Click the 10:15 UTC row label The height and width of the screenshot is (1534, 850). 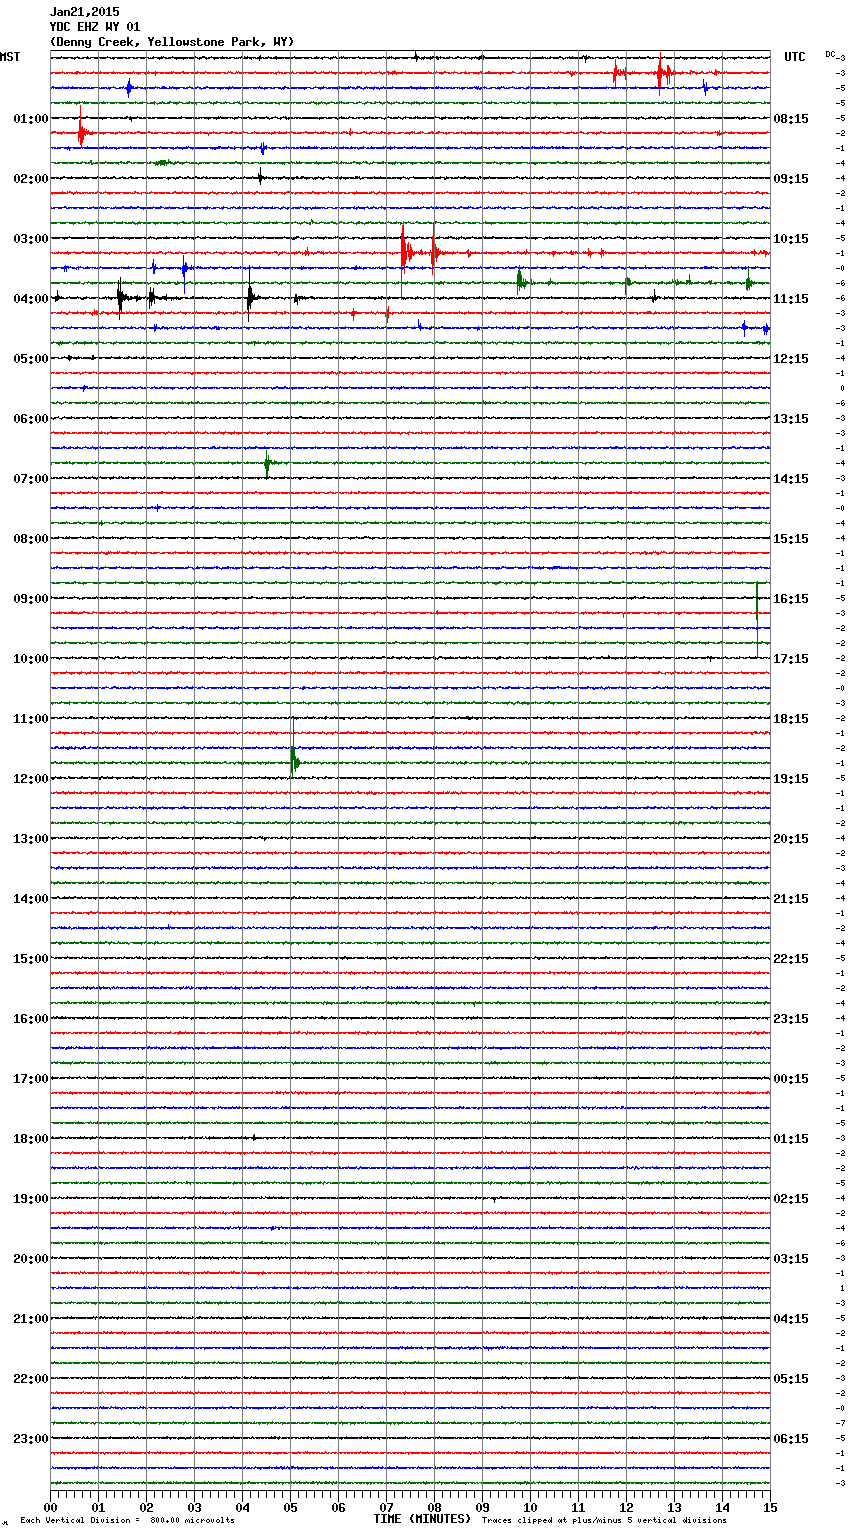[791, 239]
